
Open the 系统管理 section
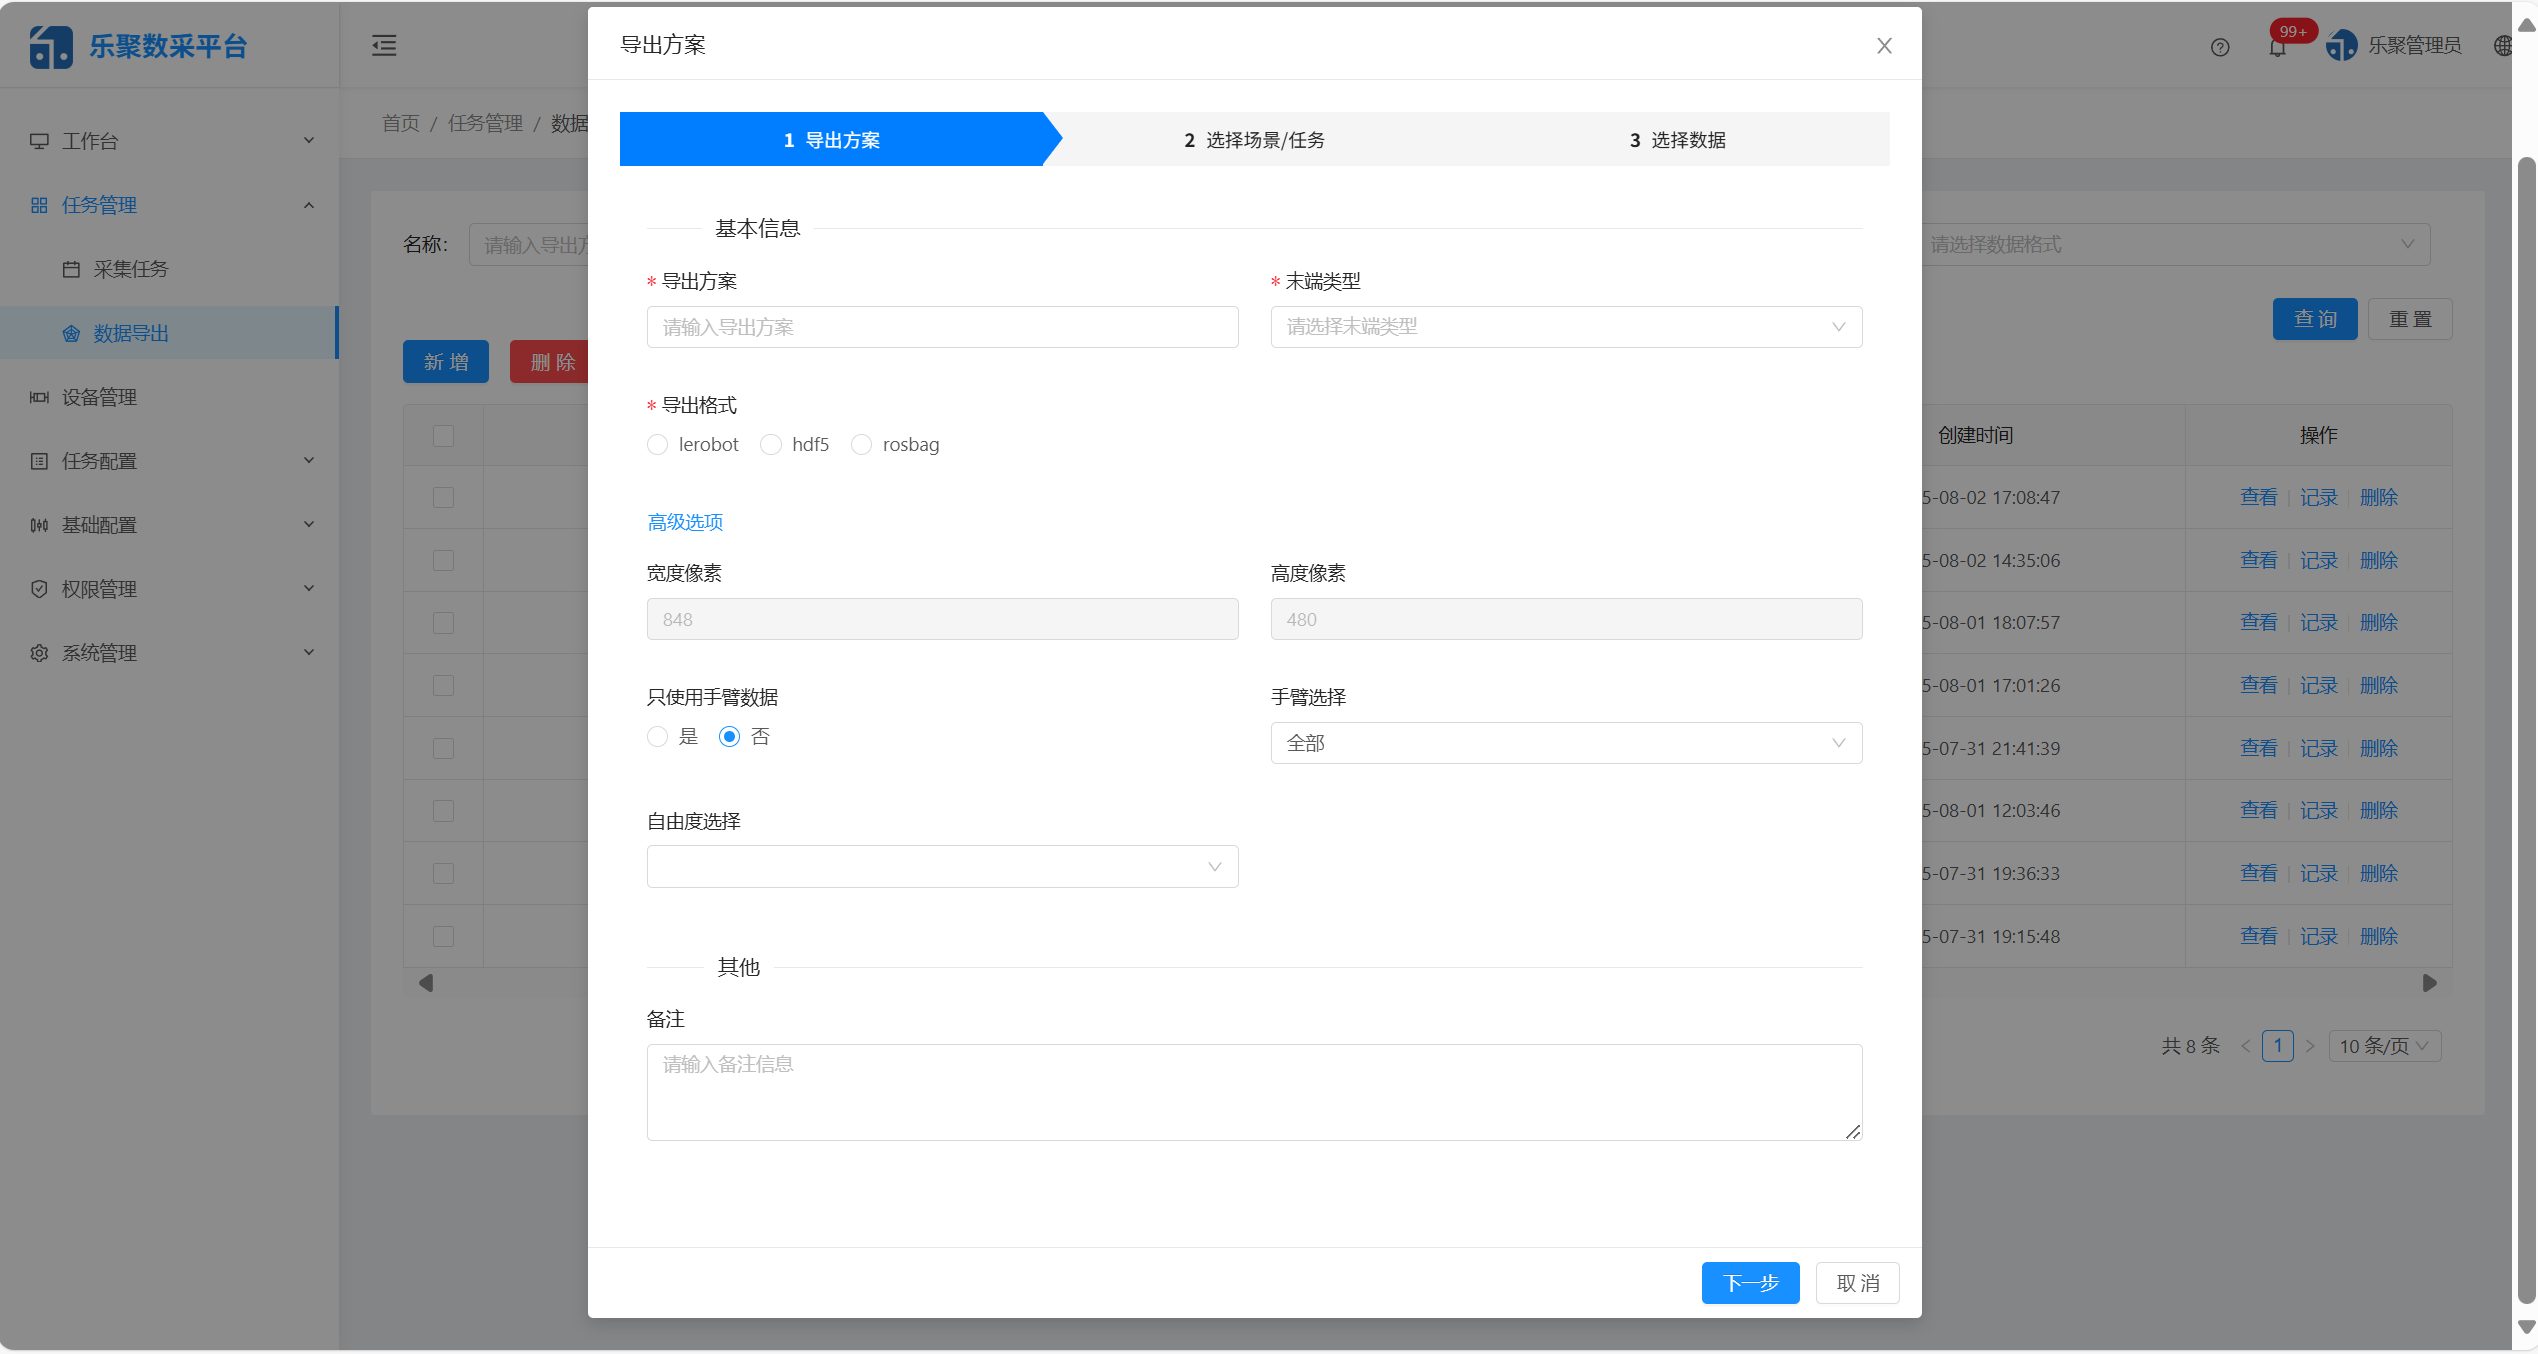pos(98,653)
